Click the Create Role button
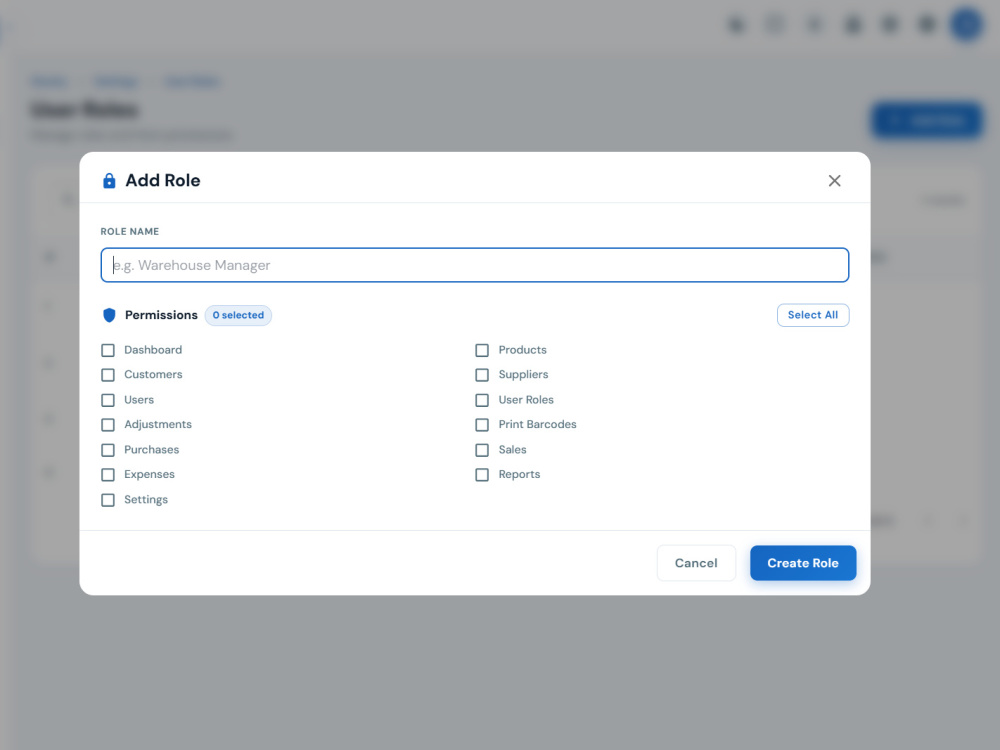The image size is (1000, 750). click(x=803, y=563)
